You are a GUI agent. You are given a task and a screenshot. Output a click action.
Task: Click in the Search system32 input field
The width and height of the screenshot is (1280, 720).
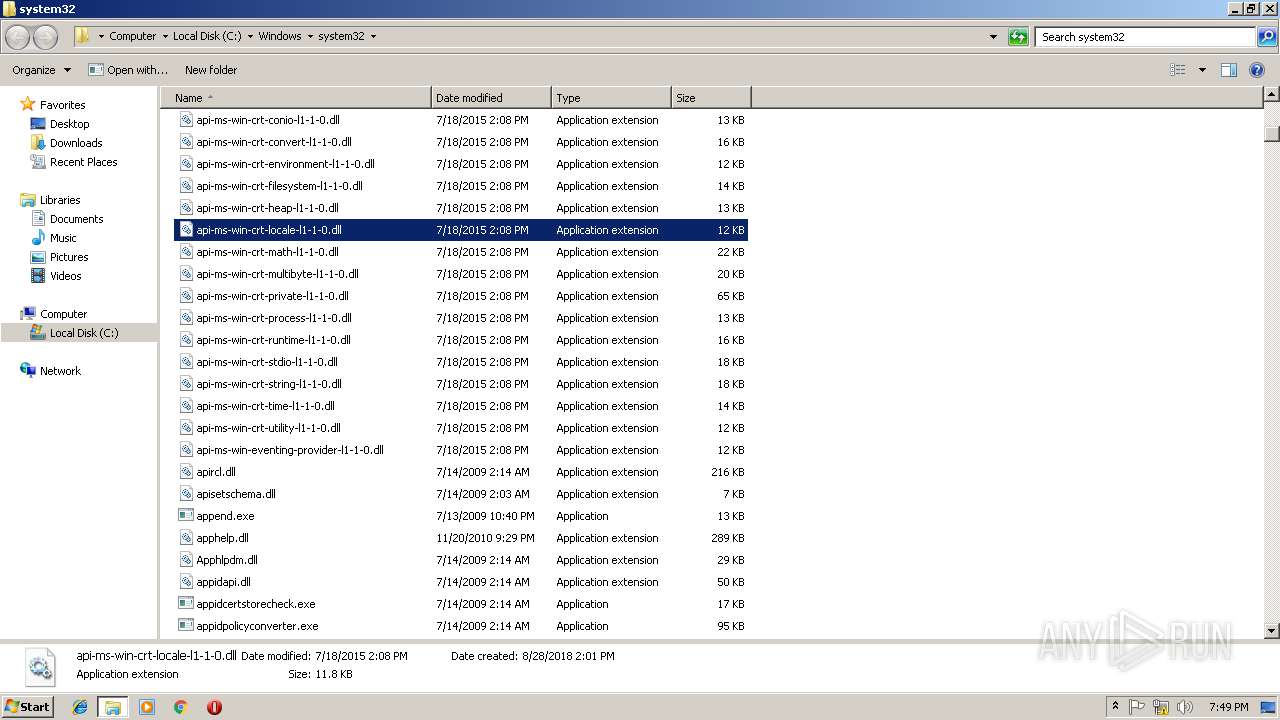click(1145, 37)
